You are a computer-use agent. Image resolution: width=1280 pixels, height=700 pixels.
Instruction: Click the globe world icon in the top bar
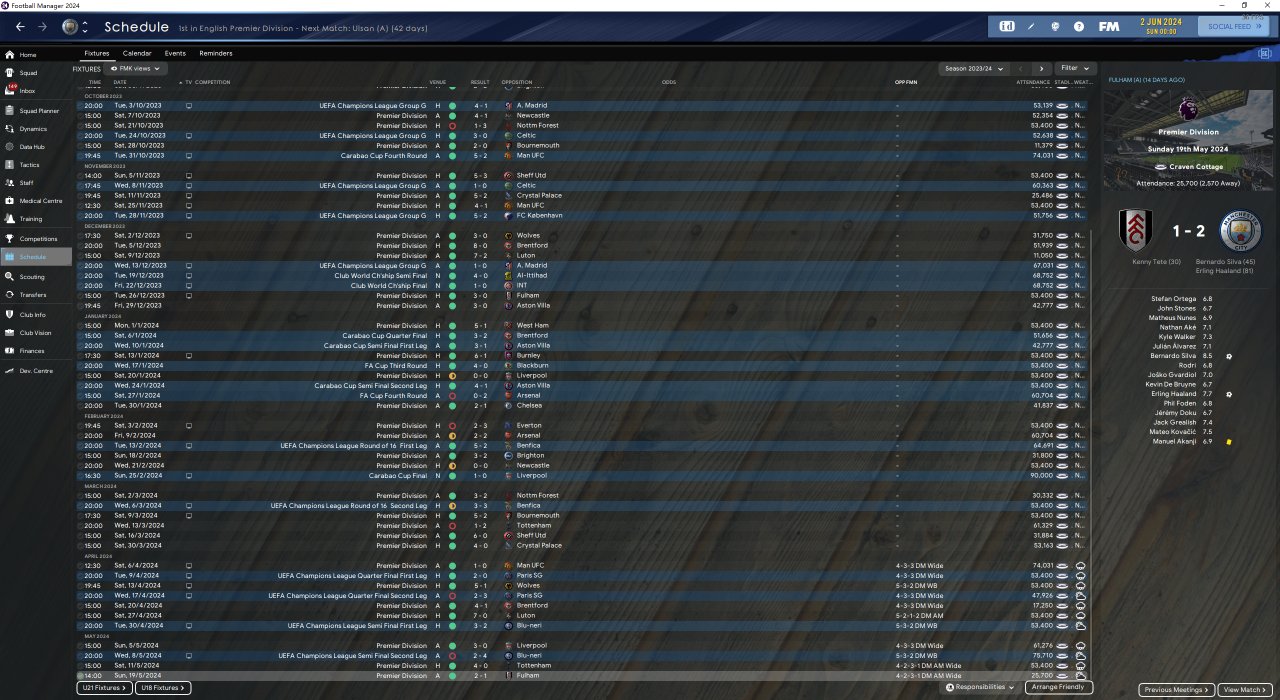click(x=1055, y=27)
